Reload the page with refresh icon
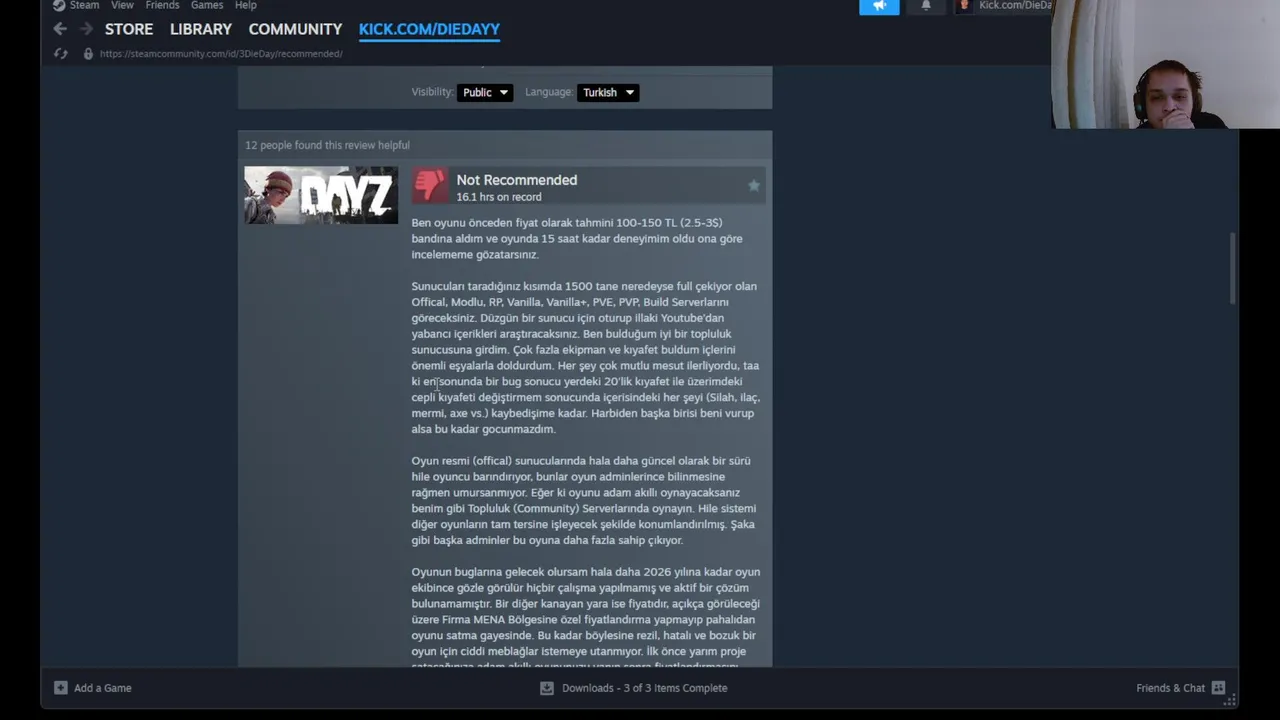The width and height of the screenshot is (1280, 720). [x=61, y=53]
